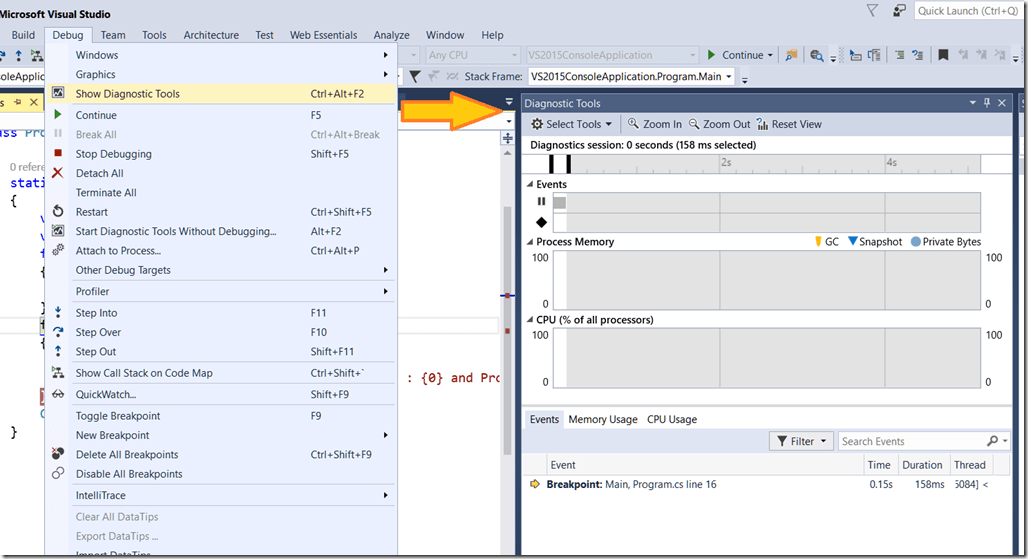Click the Reset View icon
The image size is (1028, 559).
click(763, 125)
